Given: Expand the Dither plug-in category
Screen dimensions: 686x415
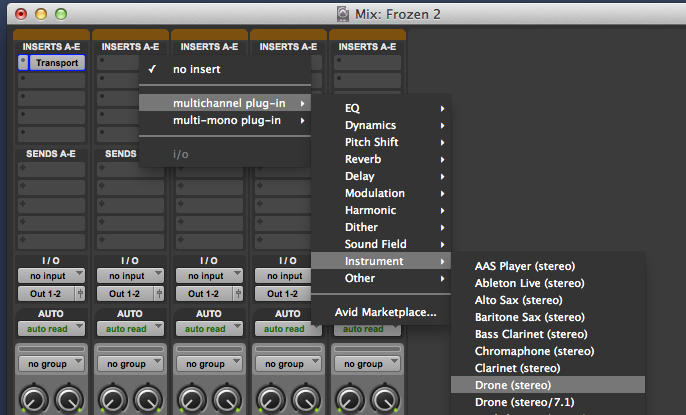Looking at the screenshot, I should (x=381, y=227).
